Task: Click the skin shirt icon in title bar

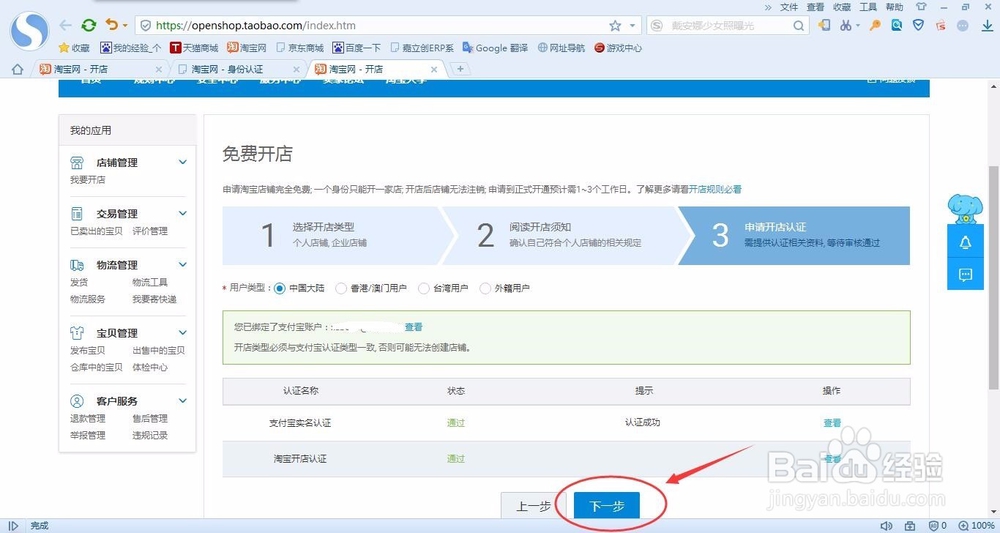Action: coord(921,7)
